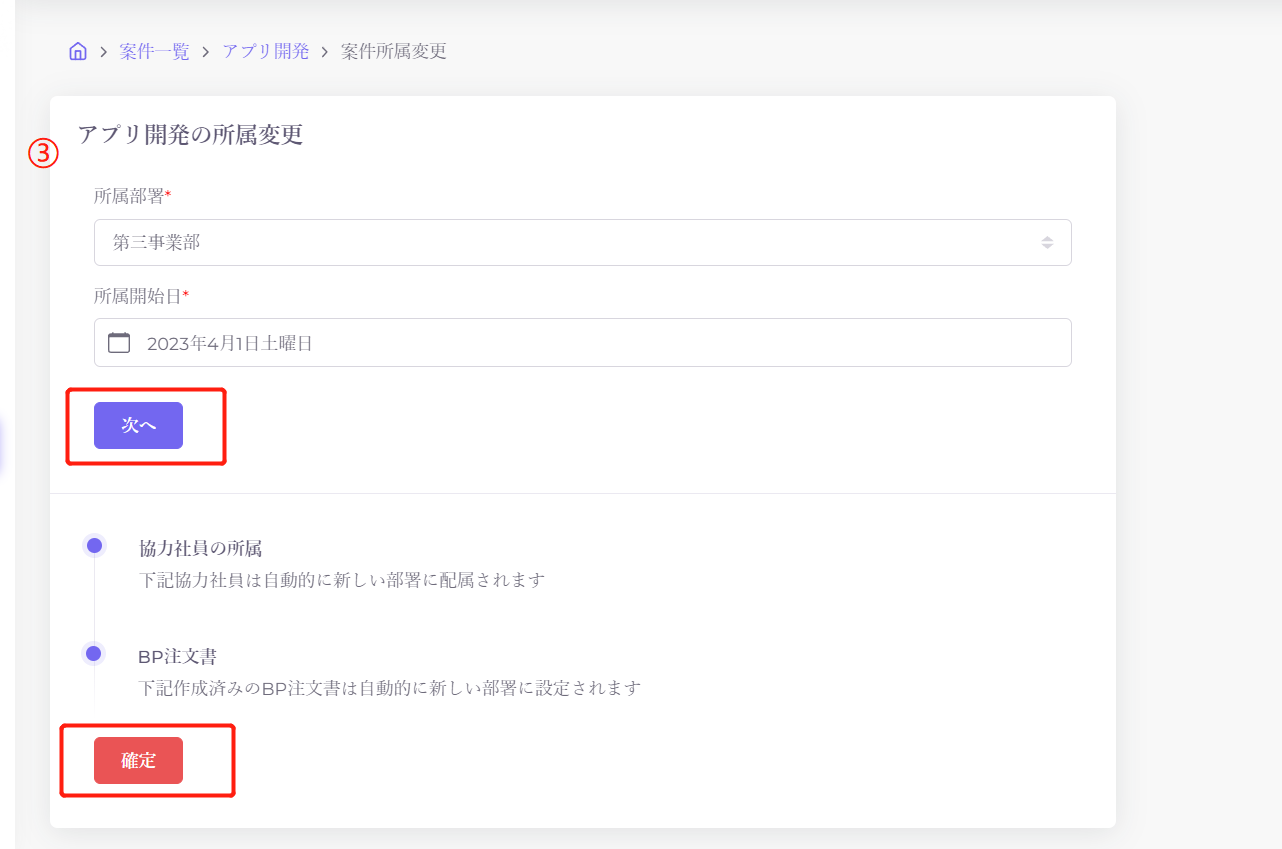Click the chevron before 案件所属変更
Screen dimensions: 1282x849
point(325,52)
